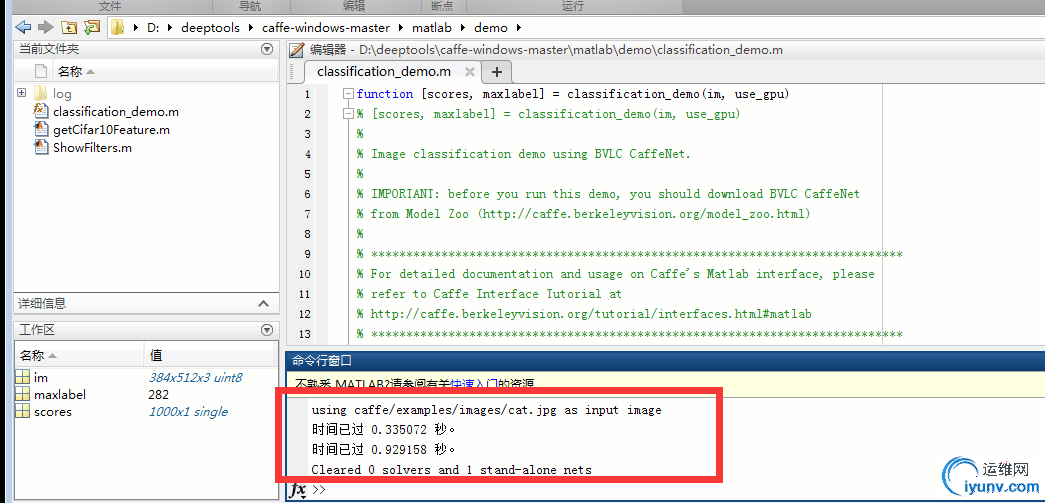Open the path dropdown arrow after caffe-windows-master
The width and height of the screenshot is (1045, 503).
[402, 28]
